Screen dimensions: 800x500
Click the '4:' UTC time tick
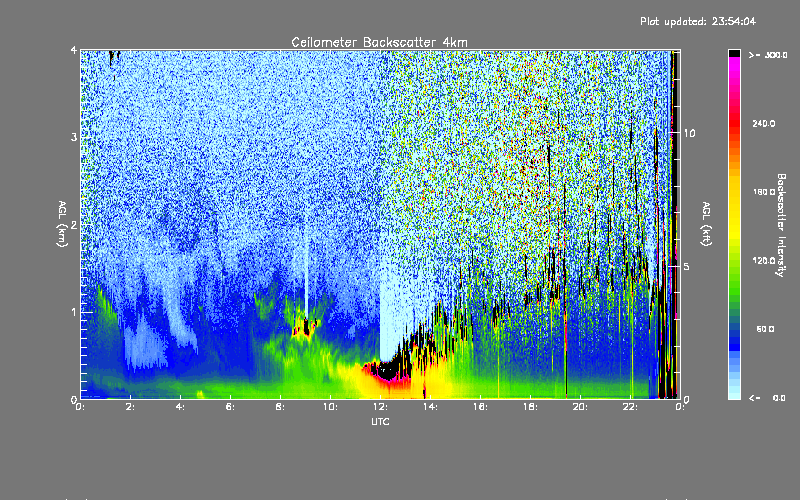click(x=180, y=407)
